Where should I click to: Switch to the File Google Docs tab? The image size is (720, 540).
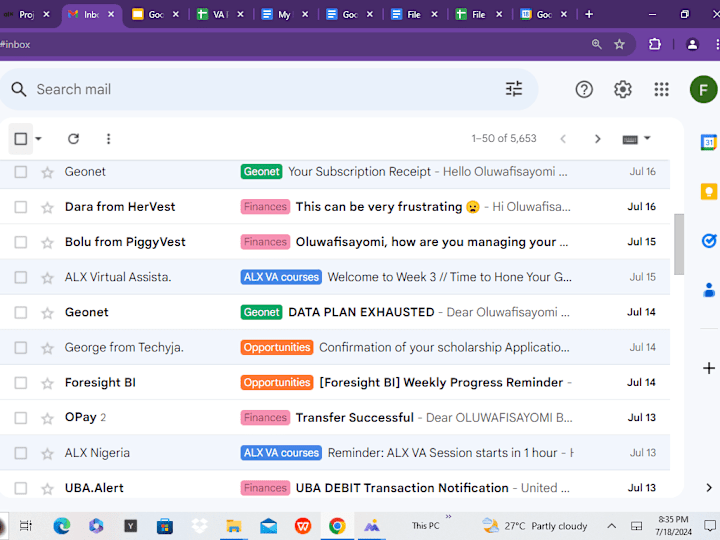[414, 15]
